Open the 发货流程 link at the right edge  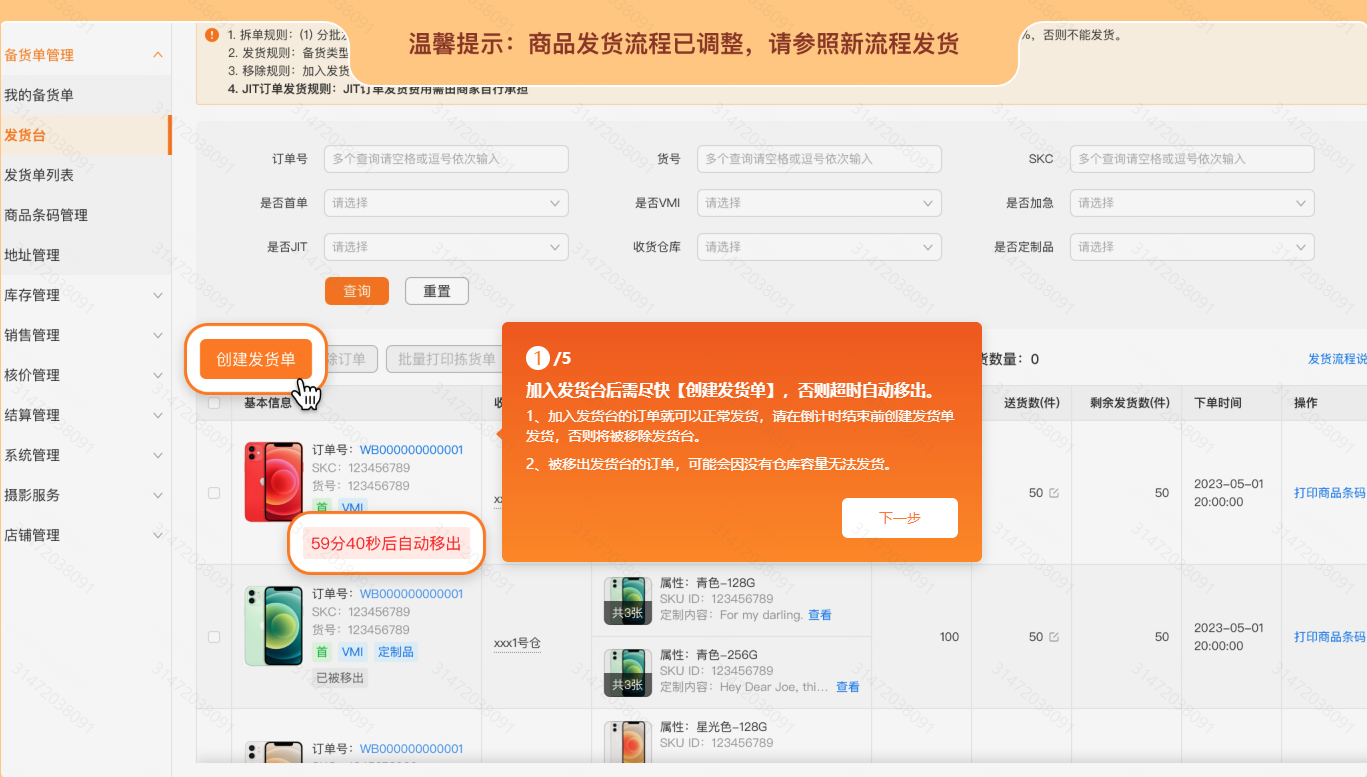[1337, 359]
